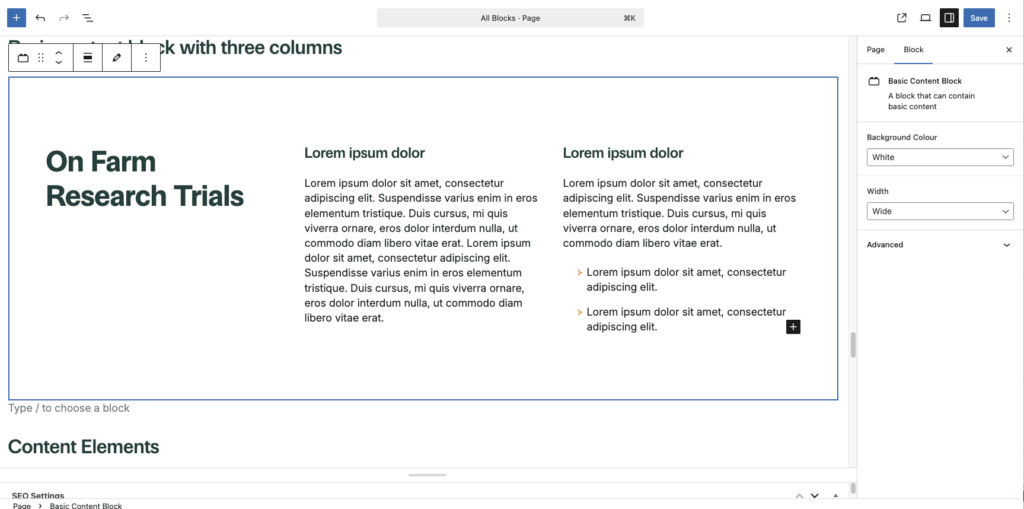The width and height of the screenshot is (1024, 509).
Task: Open the Width dropdown set to Wide
Action: [x=939, y=211]
